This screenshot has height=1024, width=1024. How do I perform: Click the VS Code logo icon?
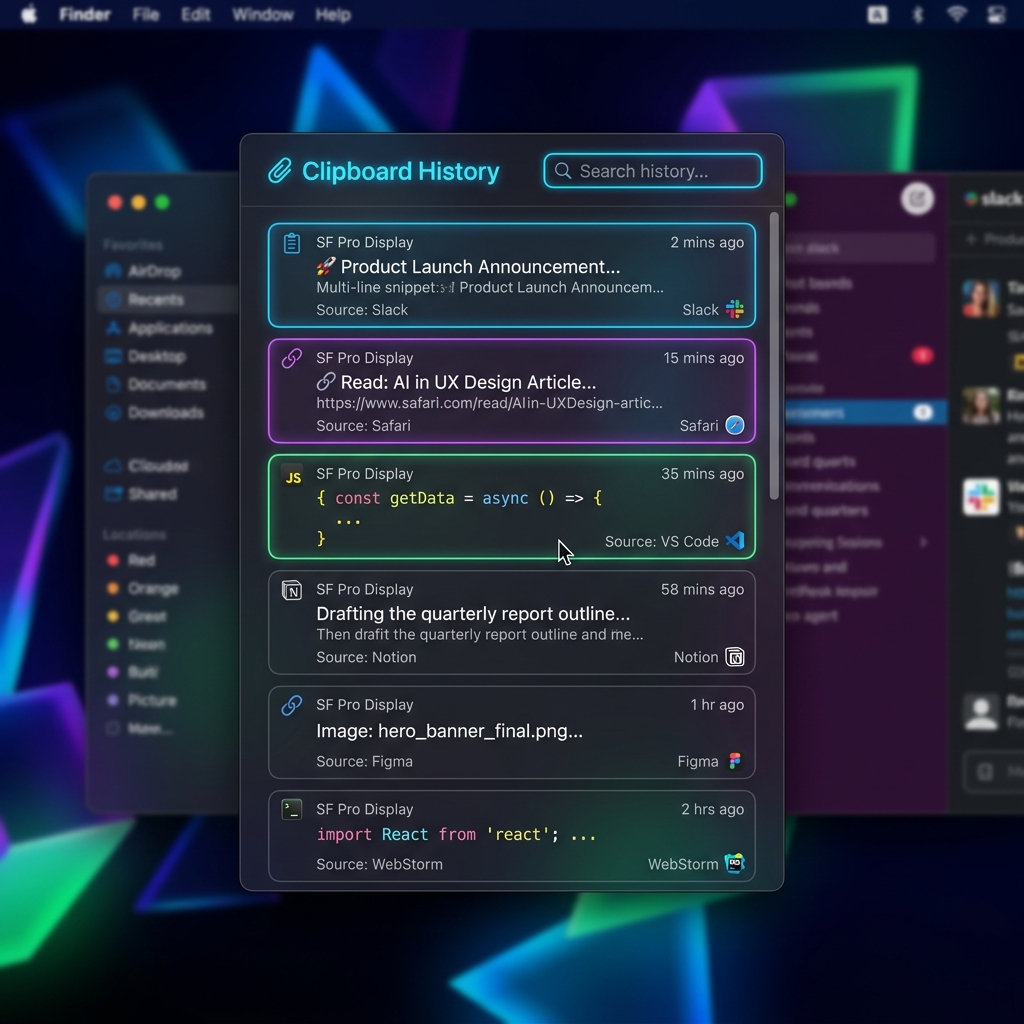tap(735, 540)
